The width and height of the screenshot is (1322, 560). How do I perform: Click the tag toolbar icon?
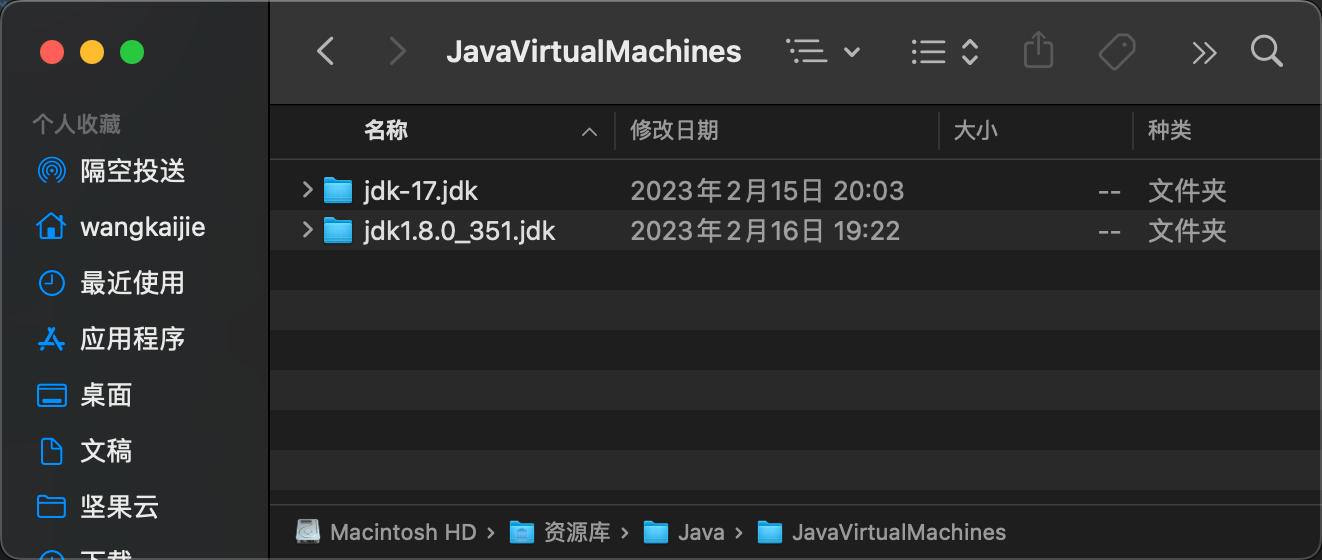[x=1117, y=52]
